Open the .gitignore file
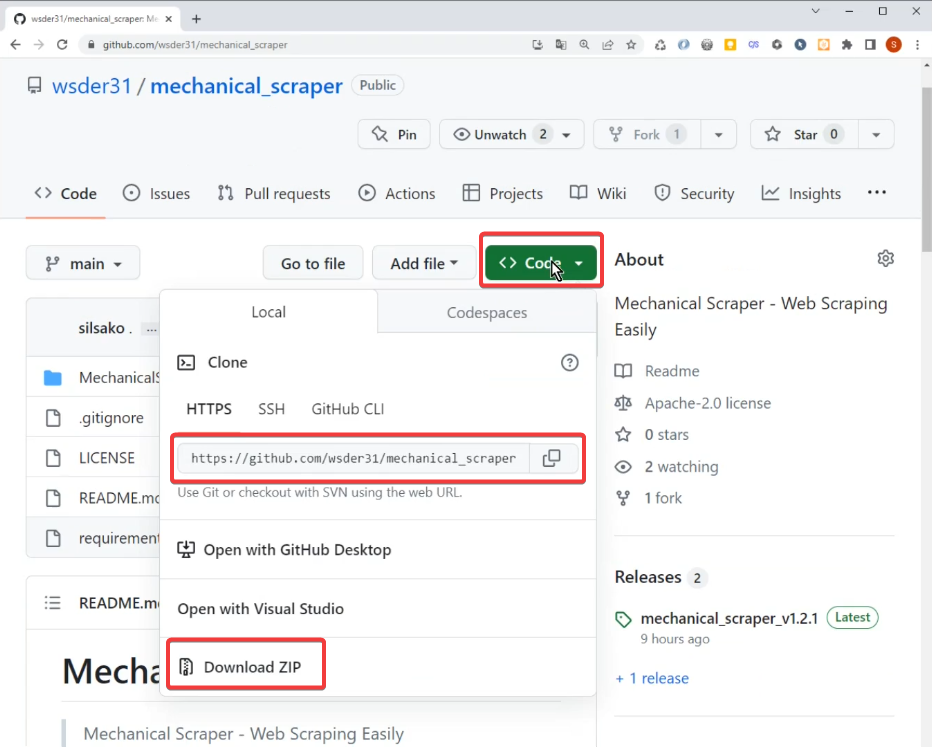The height and width of the screenshot is (747, 932). tap(111, 418)
